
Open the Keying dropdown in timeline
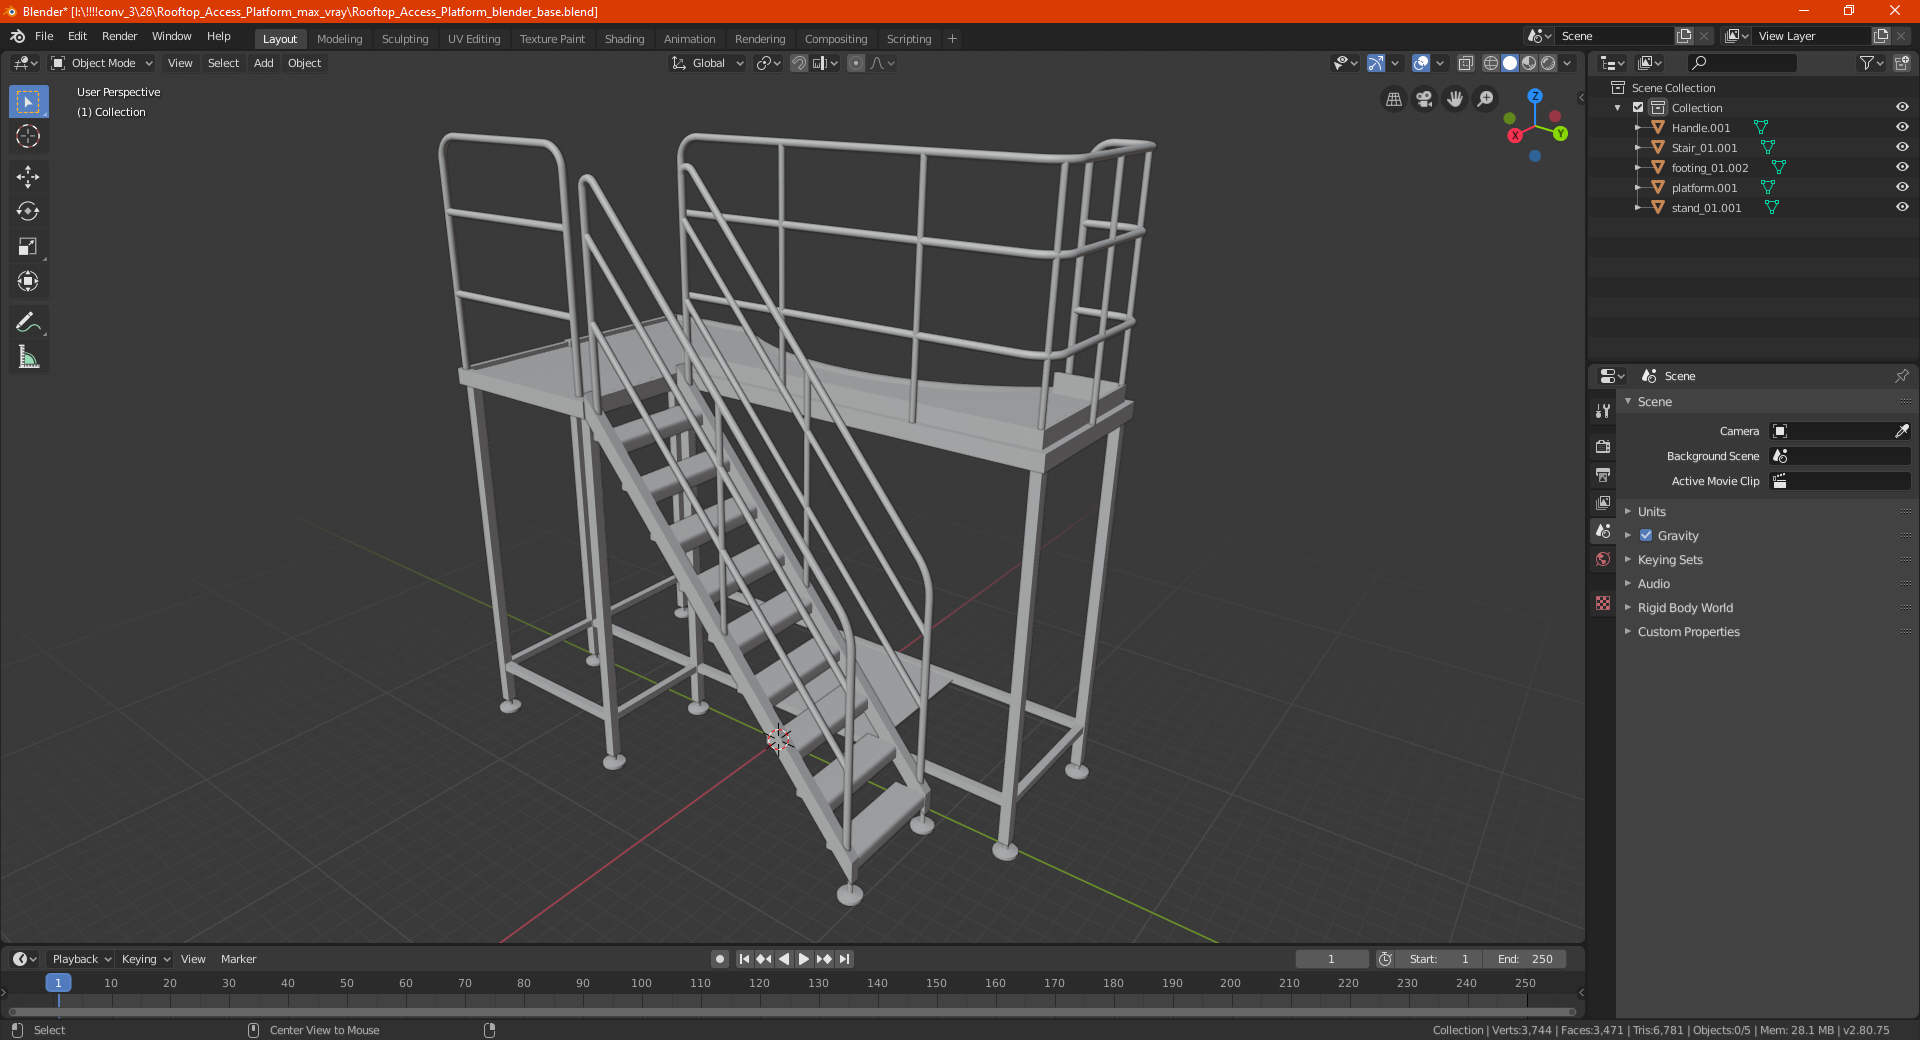(145, 959)
